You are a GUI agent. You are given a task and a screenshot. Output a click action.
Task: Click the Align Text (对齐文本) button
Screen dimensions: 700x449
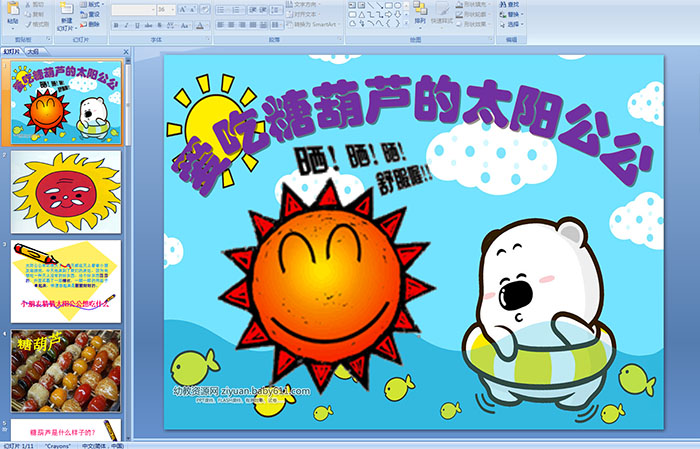tap(302, 14)
